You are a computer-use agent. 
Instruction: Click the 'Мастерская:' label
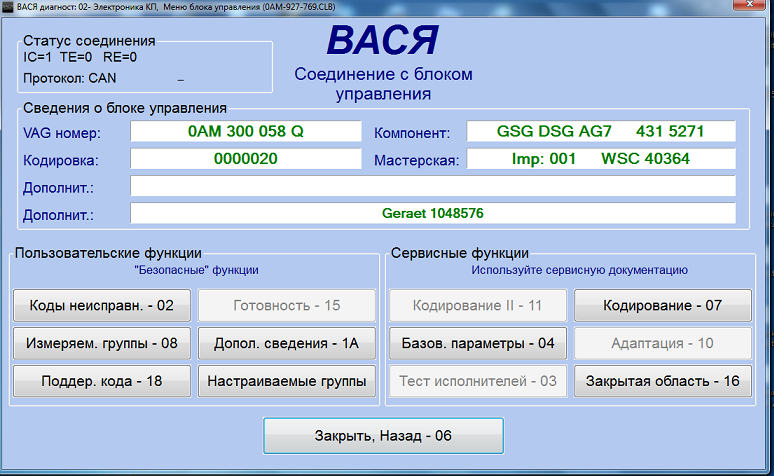417,160
